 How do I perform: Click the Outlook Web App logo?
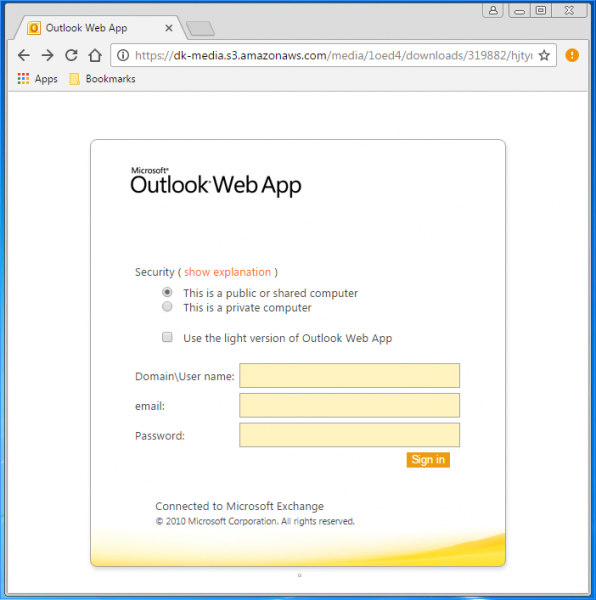pyautogui.click(x=216, y=181)
